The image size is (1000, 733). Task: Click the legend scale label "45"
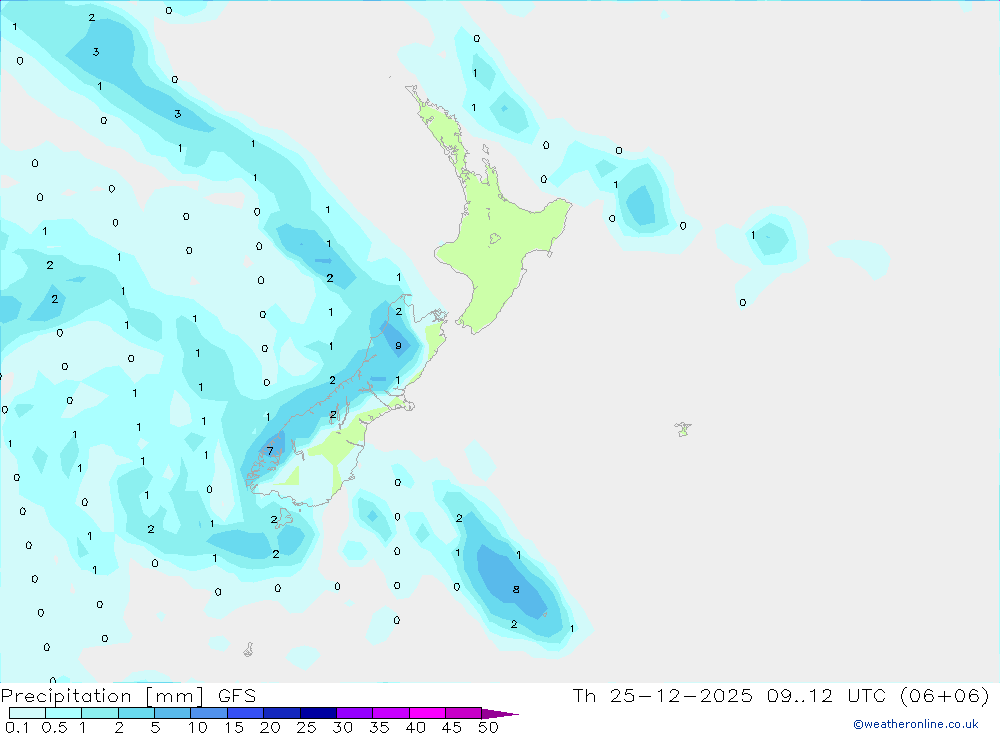[x=452, y=727]
